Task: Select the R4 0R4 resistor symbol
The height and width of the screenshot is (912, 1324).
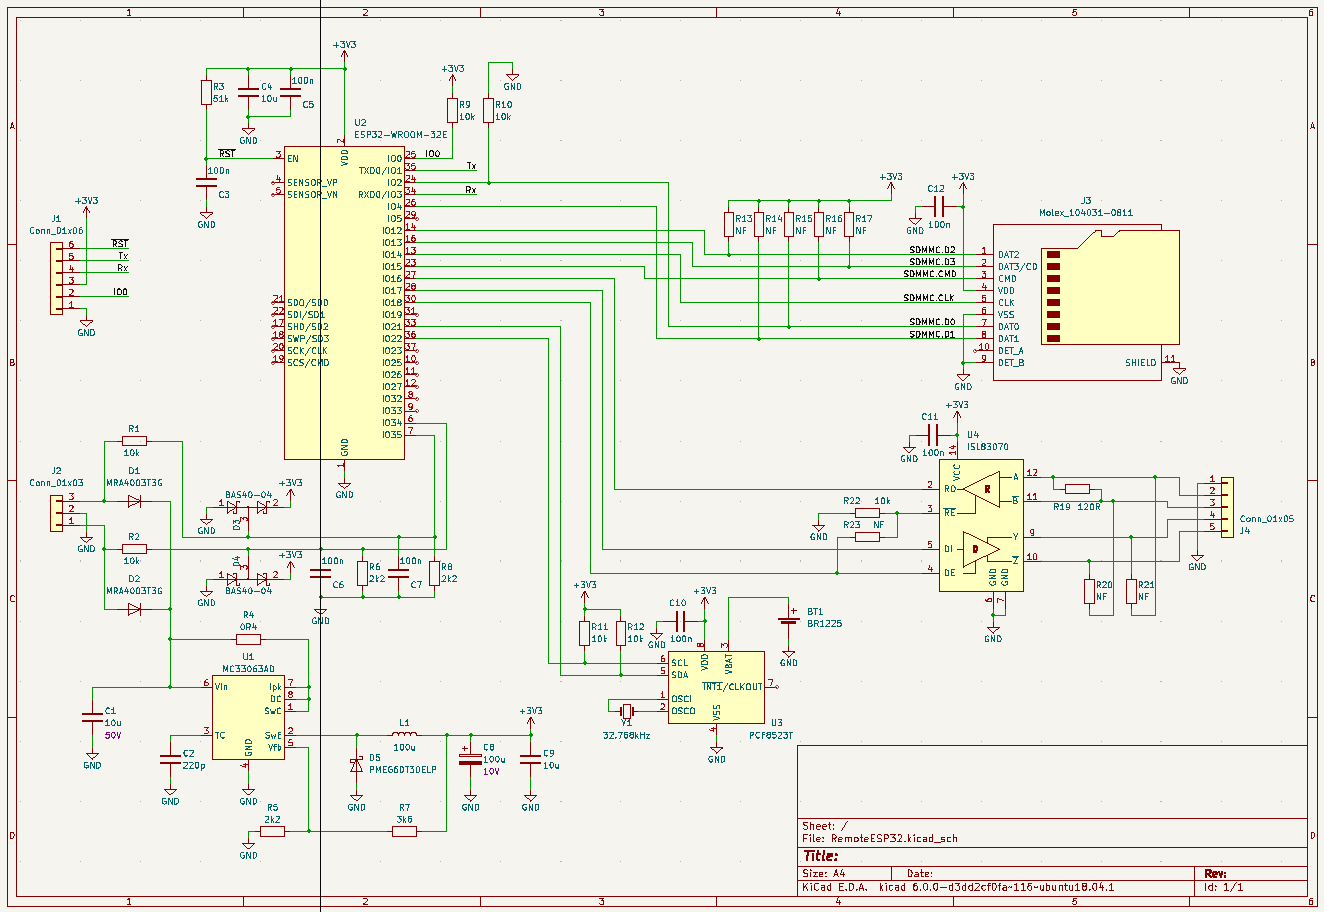Action: [x=248, y=639]
